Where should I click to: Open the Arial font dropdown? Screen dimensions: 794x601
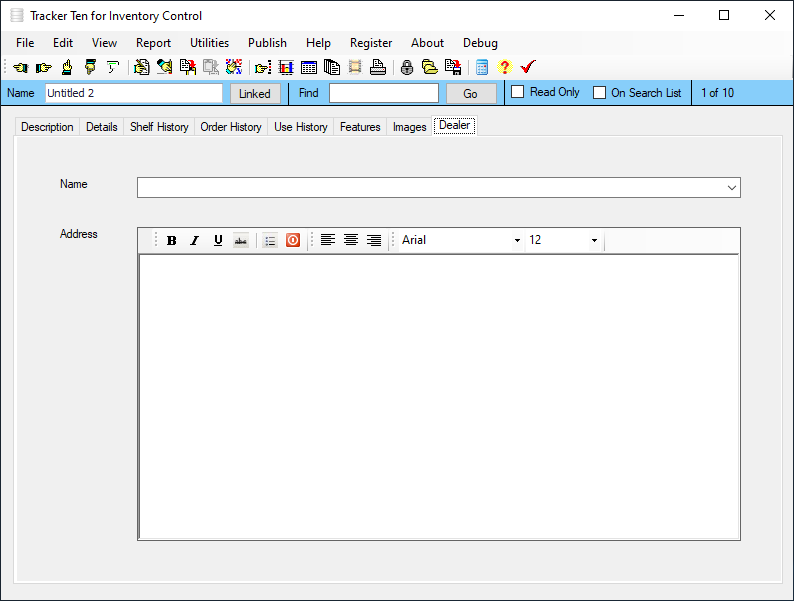(x=517, y=241)
